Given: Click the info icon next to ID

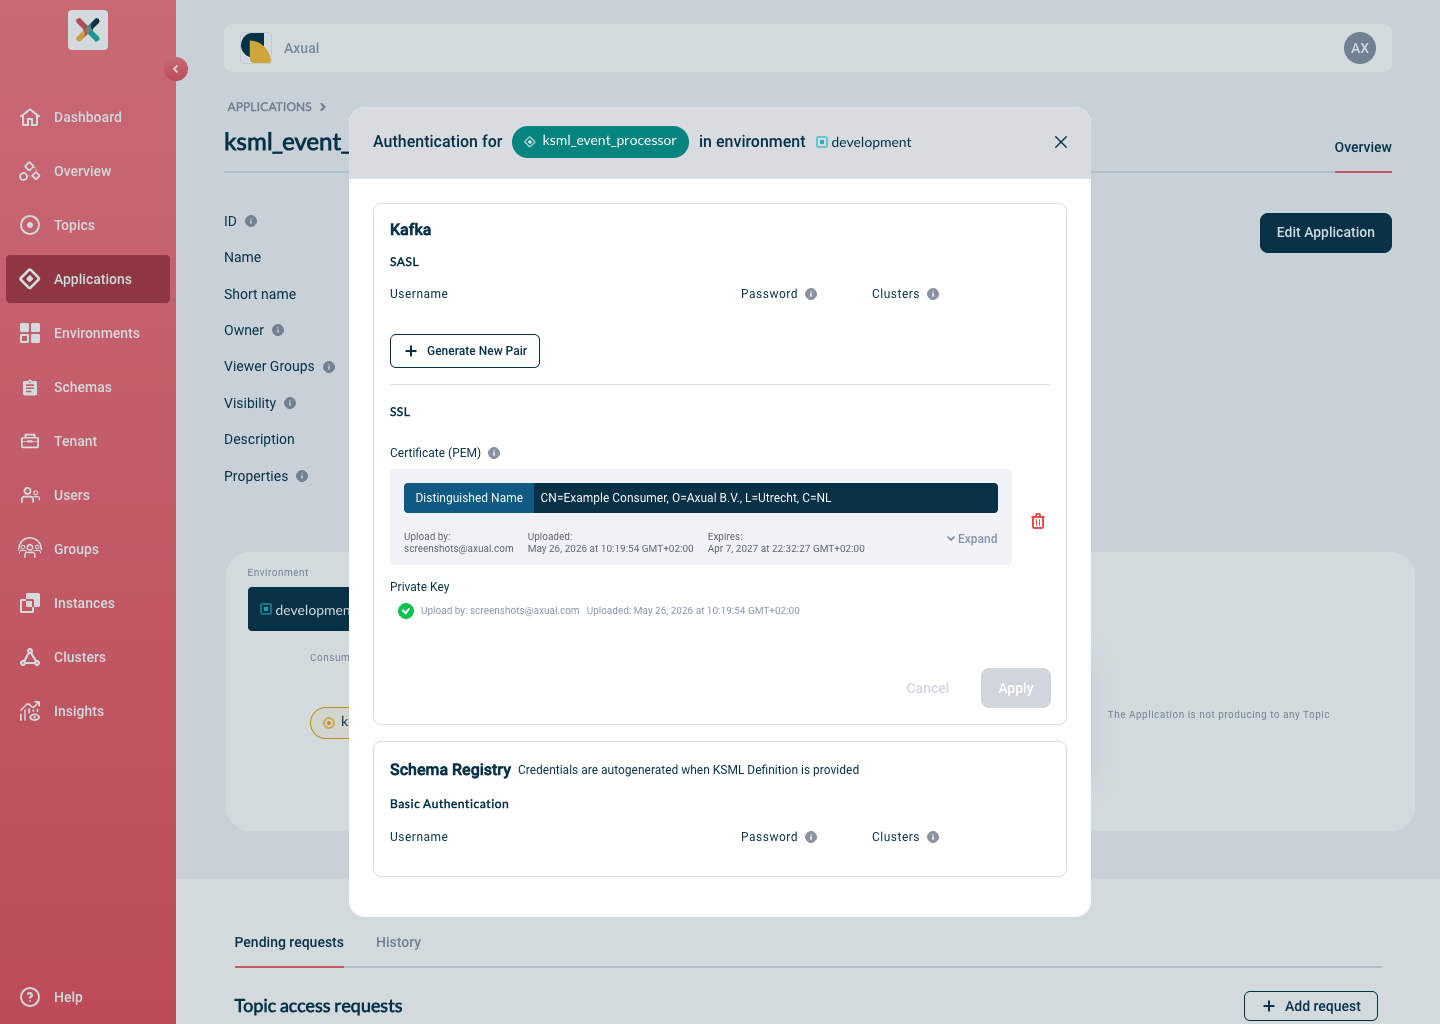Looking at the screenshot, I should 251,221.
